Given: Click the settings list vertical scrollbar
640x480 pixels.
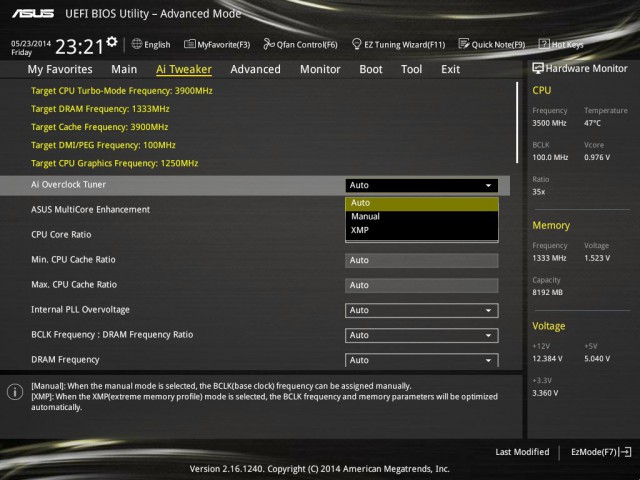Looking at the screenshot, I should coord(517,122).
